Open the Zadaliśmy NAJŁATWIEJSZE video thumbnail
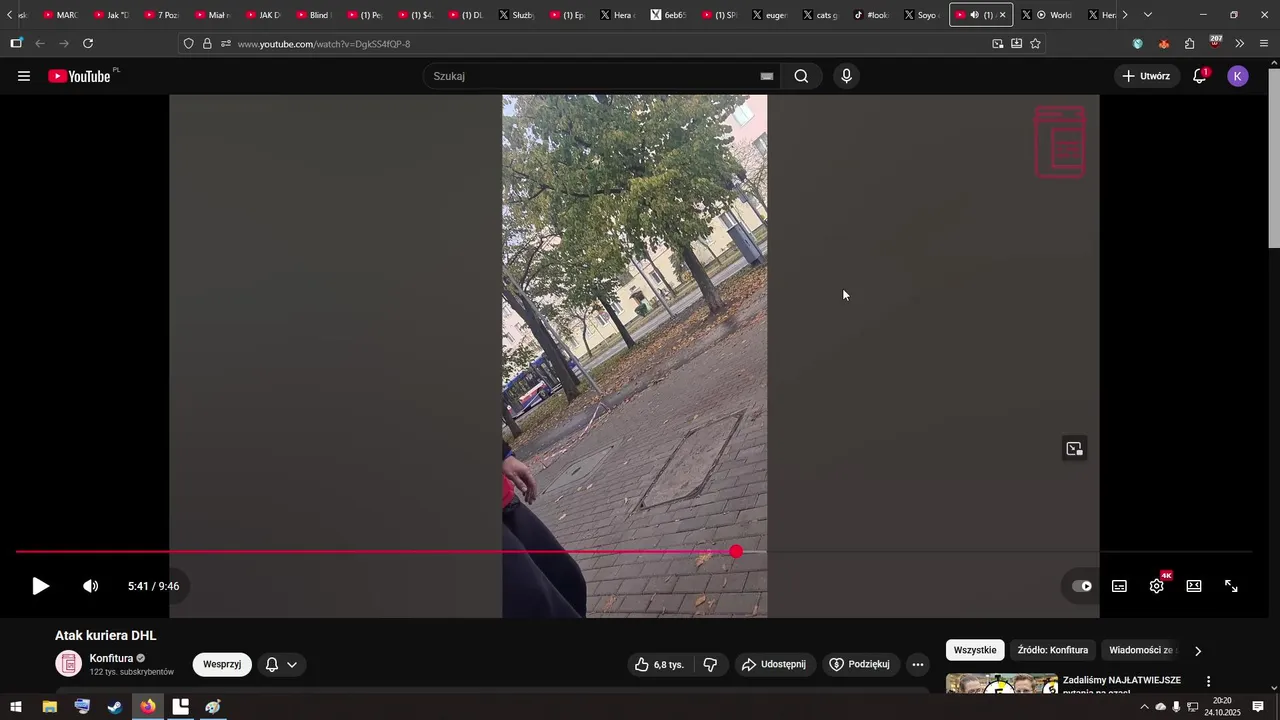The image size is (1280, 720). point(1002,684)
